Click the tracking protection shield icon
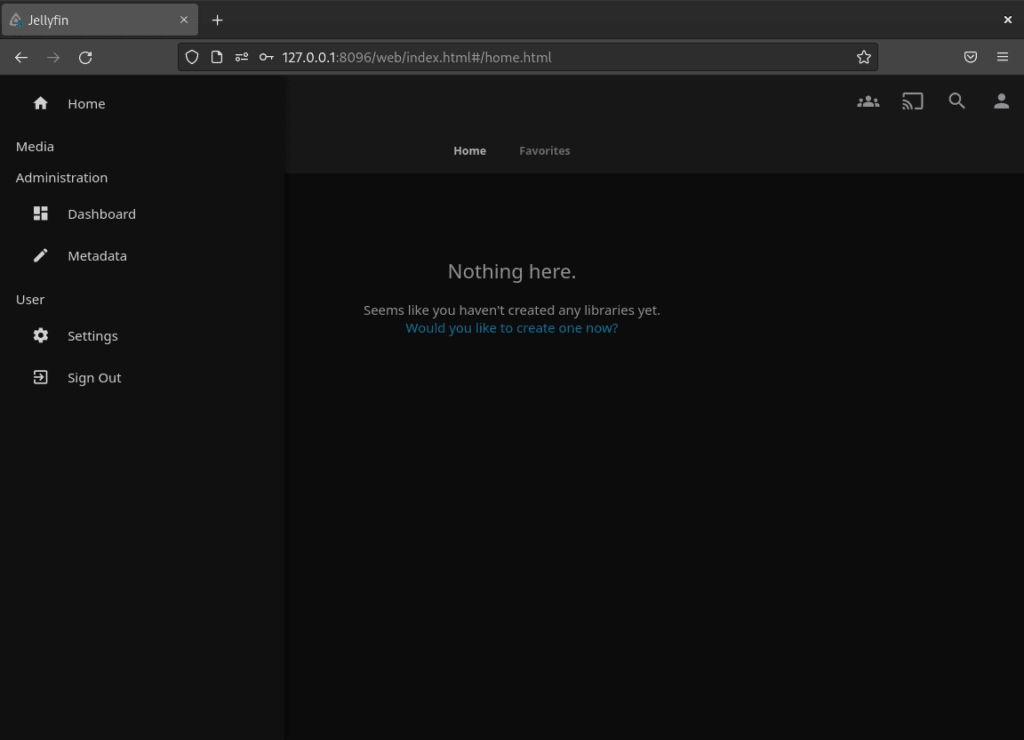Viewport: 1024px width, 740px height. [191, 57]
